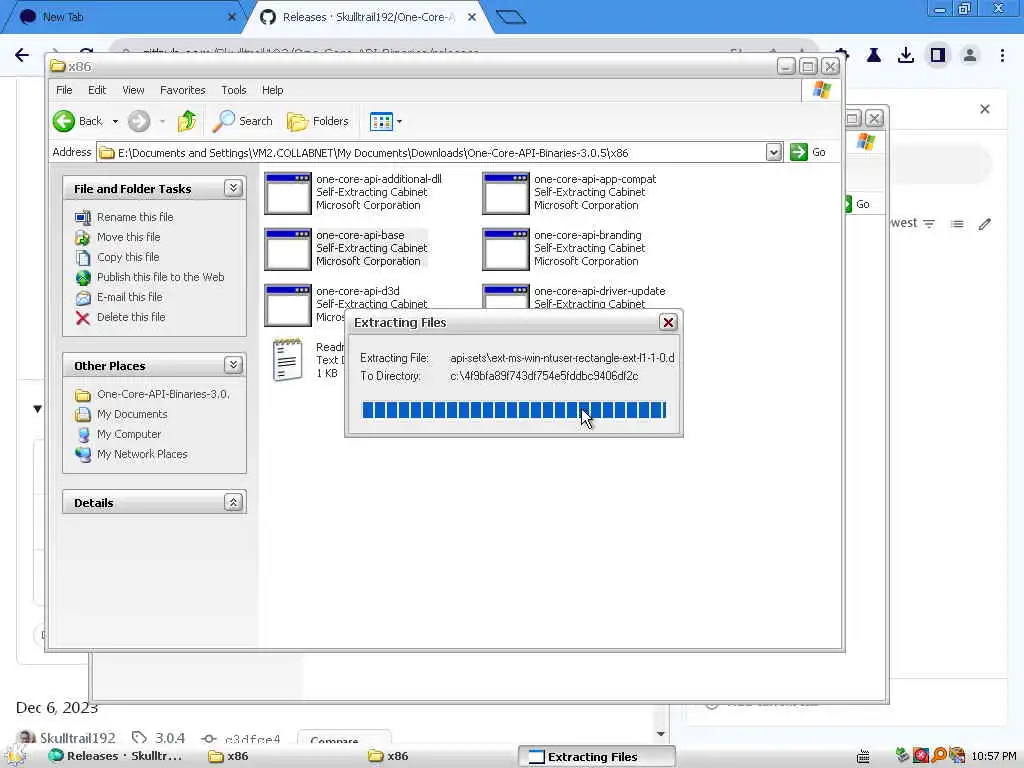
Task: Open a new browser tab
Action: [x=511, y=17]
